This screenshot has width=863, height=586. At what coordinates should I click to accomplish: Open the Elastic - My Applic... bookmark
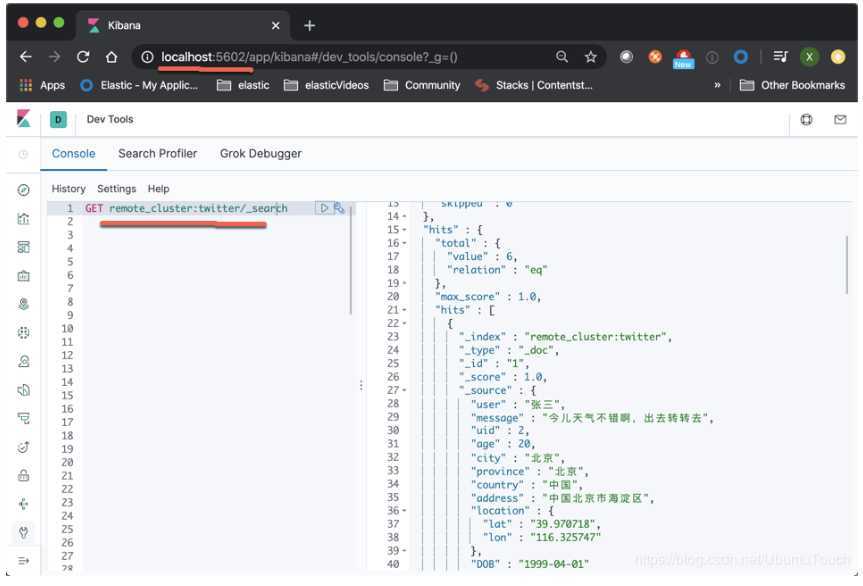(139, 85)
